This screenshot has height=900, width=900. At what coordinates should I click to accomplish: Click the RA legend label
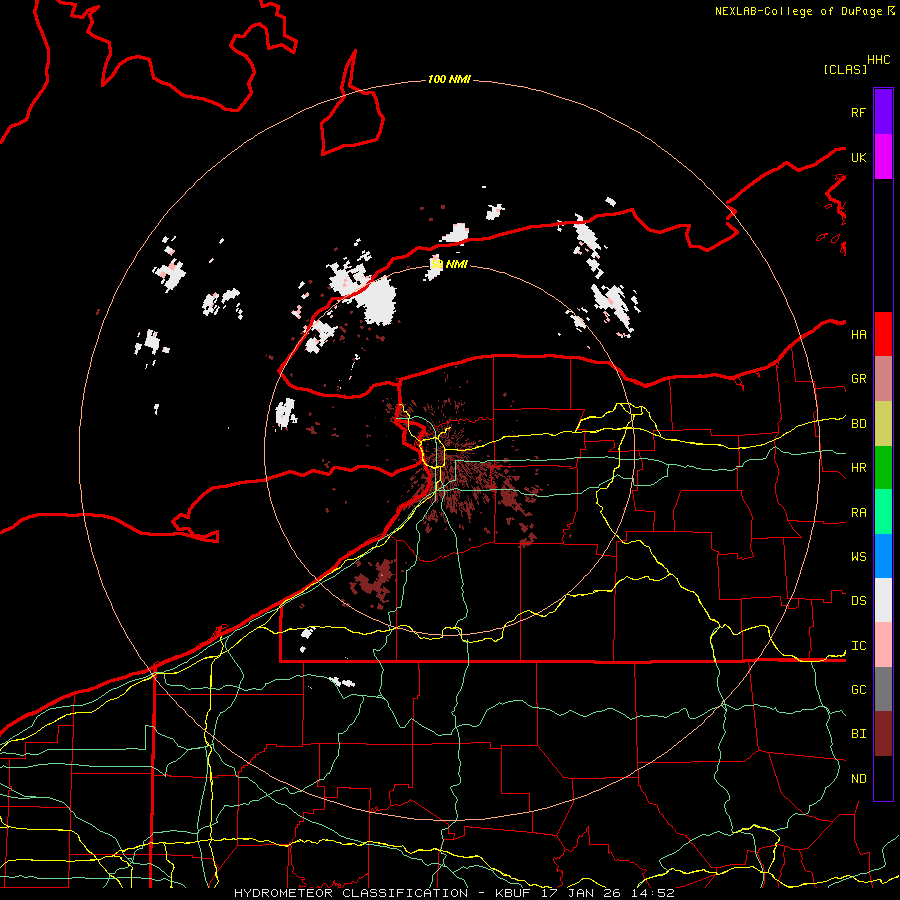(x=858, y=513)
